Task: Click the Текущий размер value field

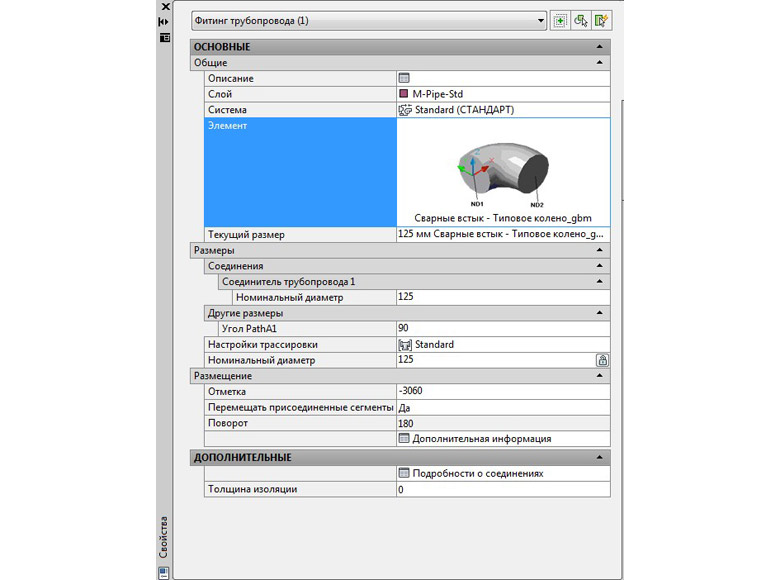Action: coord(503,234)
